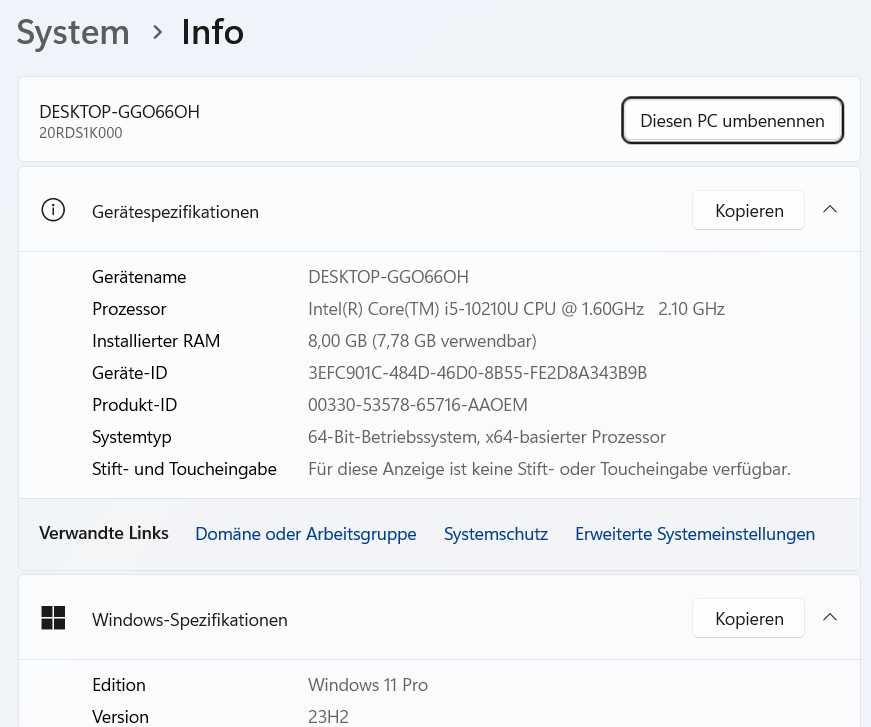The width and height of the screenshot is (871, 727).
Task: Copy Gerätespezifikationen with Kopieren button
Action: (x=748, y=210)
